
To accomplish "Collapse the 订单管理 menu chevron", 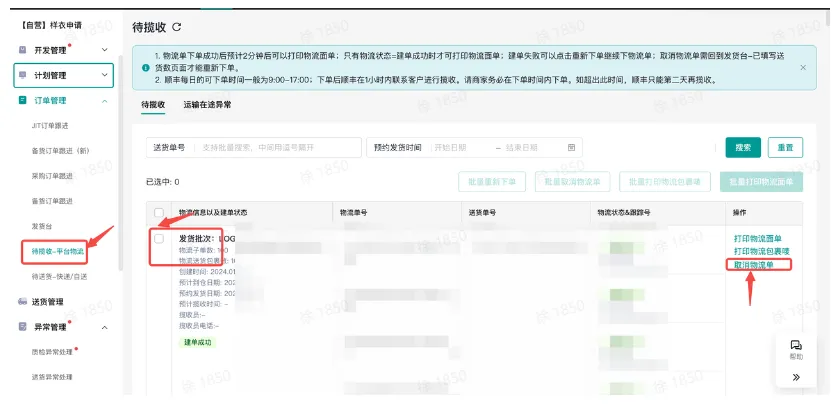I will pyautogui.click(x=105, y=100).
